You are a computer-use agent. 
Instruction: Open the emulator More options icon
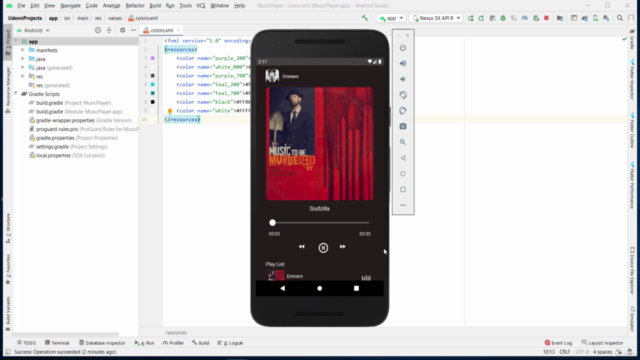(x=403, y=205)
